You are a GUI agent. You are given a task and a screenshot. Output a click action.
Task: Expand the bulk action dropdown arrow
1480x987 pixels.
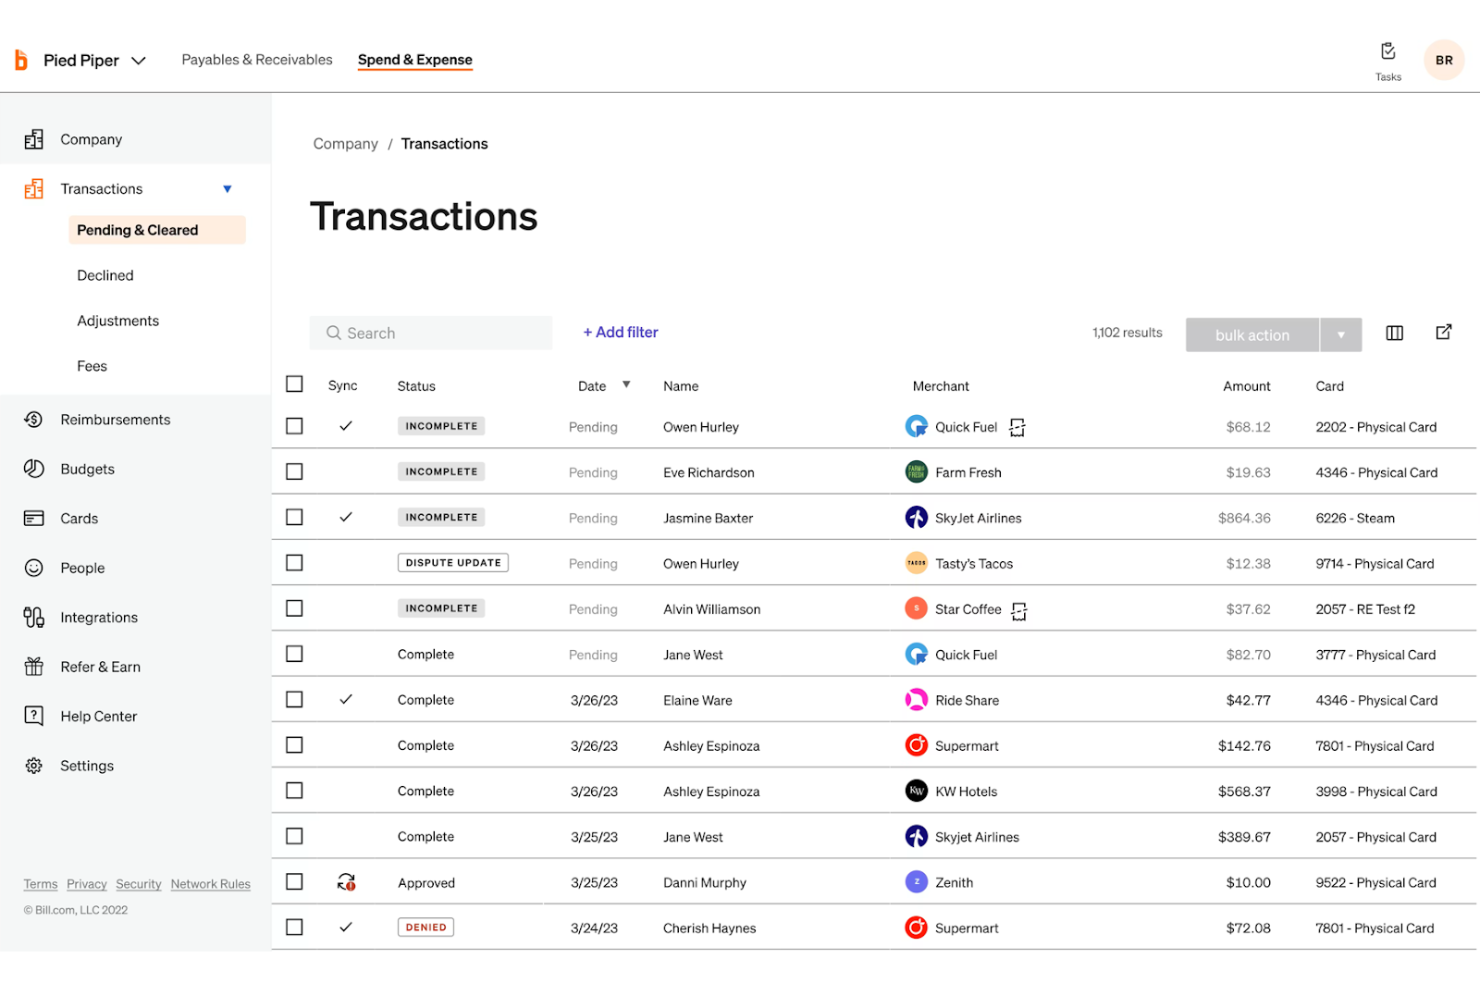[1341, 335]
